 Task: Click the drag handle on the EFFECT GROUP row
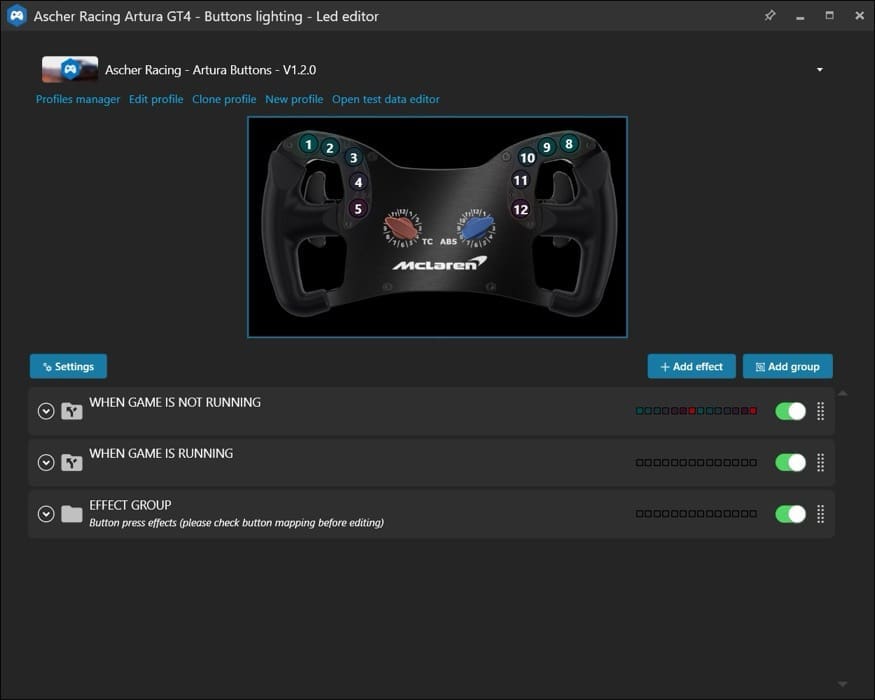tap(820, 513)
